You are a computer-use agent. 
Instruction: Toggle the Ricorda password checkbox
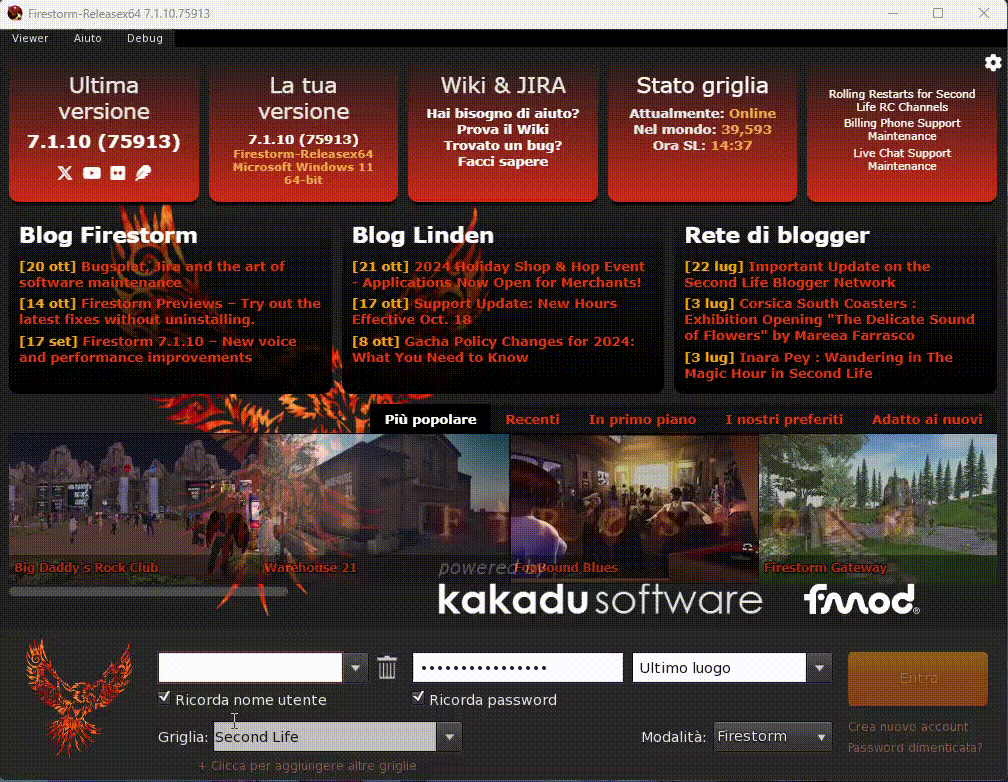pos(419,697)
